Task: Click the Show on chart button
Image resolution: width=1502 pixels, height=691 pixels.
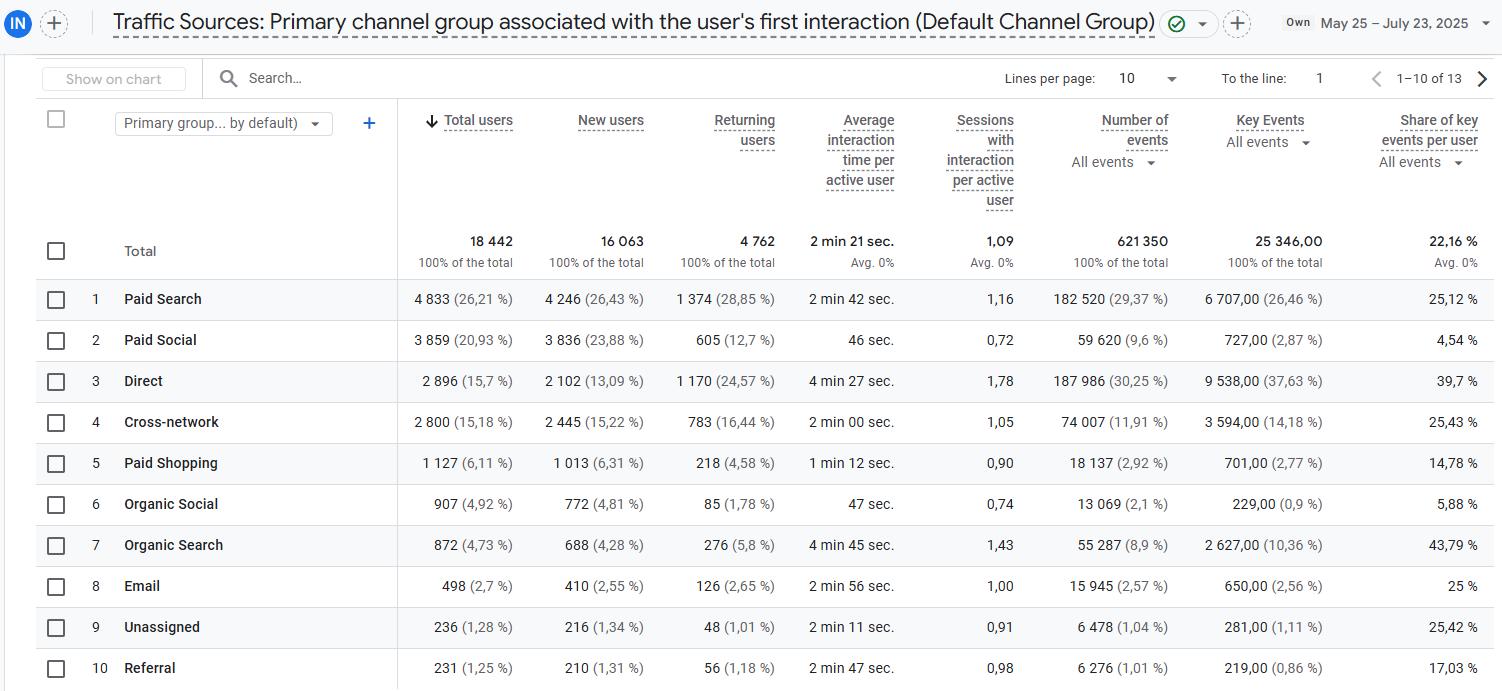Action: point(114,79)
